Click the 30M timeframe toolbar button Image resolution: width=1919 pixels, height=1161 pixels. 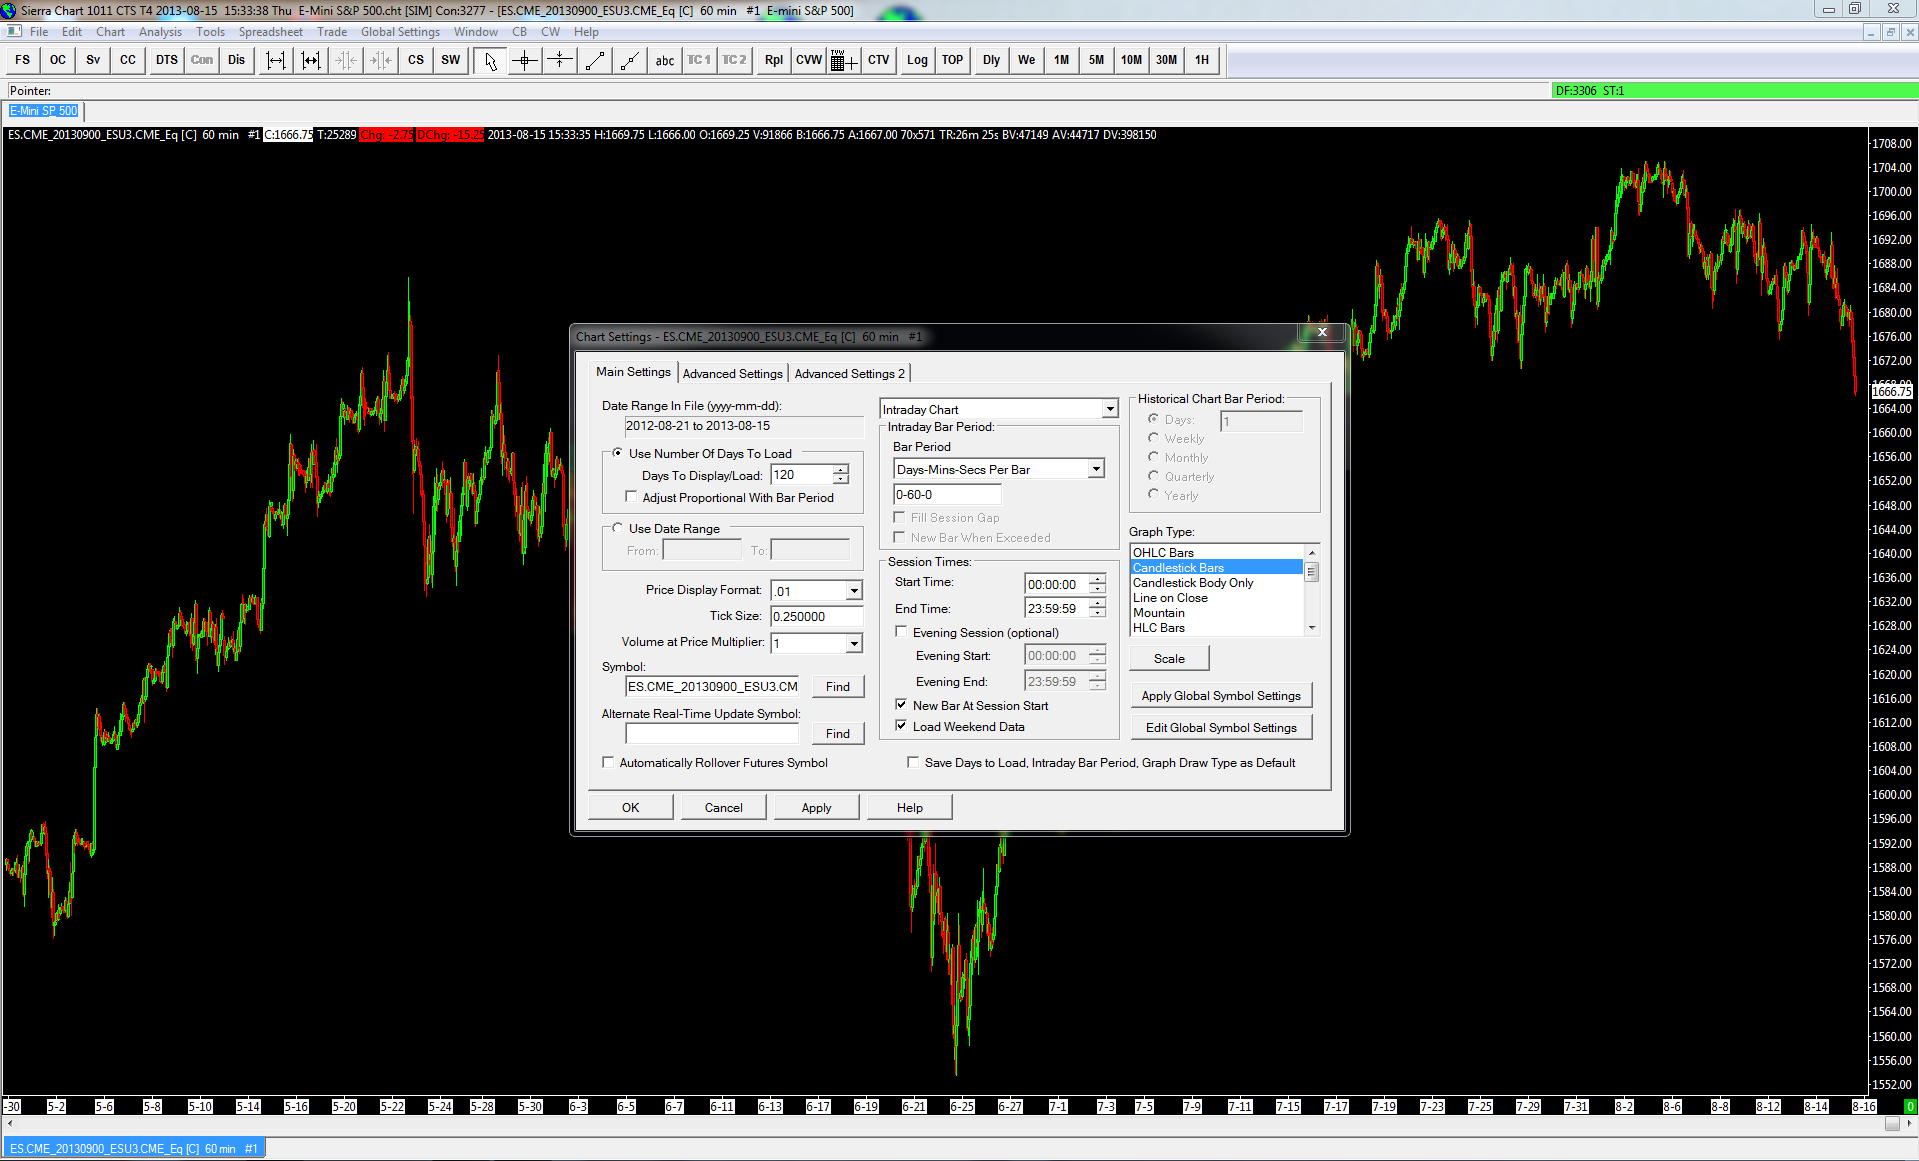1166,60
